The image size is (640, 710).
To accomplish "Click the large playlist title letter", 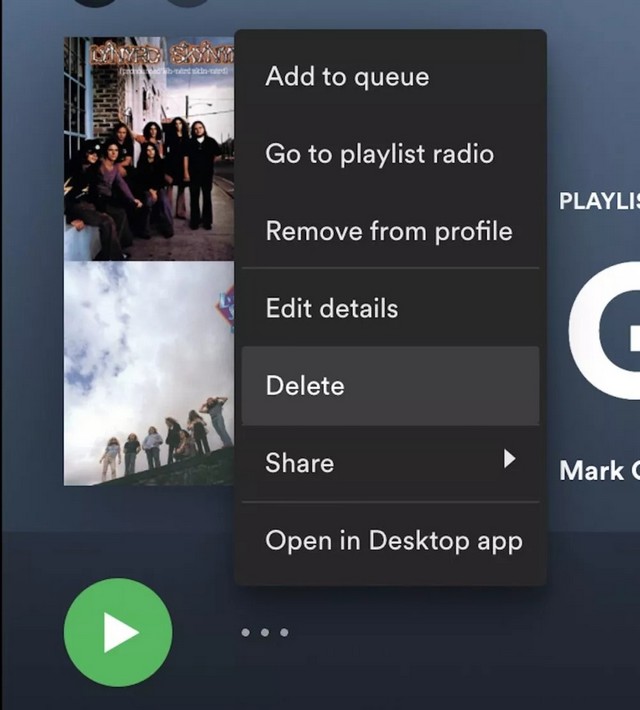I will (604, 331).
